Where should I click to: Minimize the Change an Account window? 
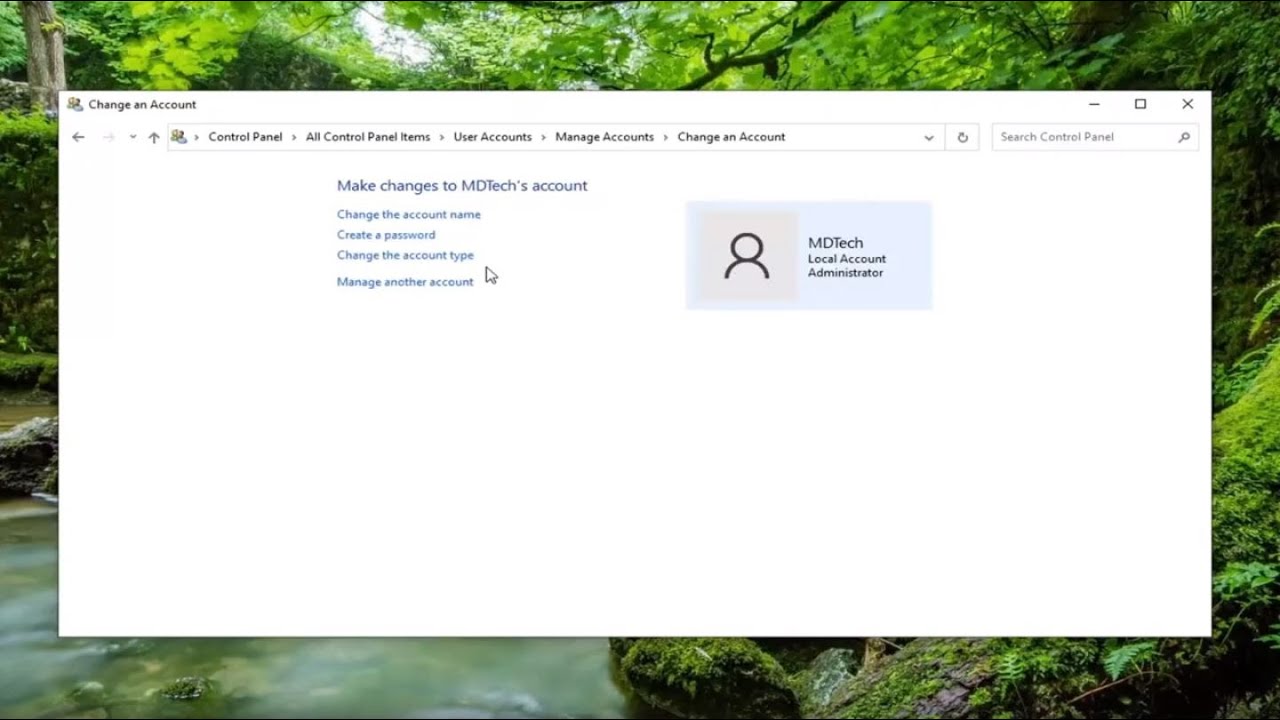click(x=1094, y=104)
